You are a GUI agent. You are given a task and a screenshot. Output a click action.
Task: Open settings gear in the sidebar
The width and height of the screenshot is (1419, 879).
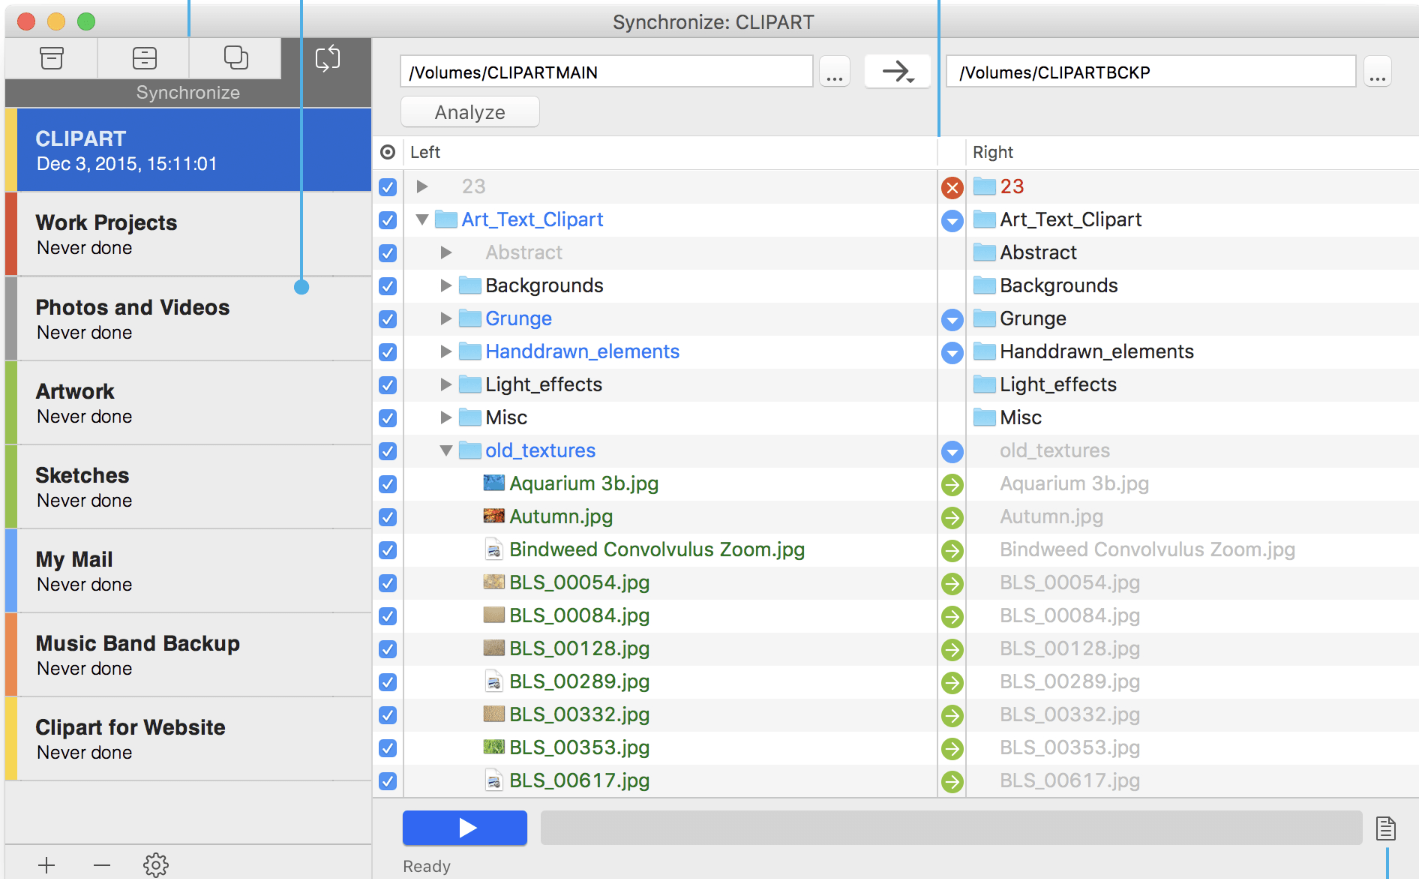(156, 864)
